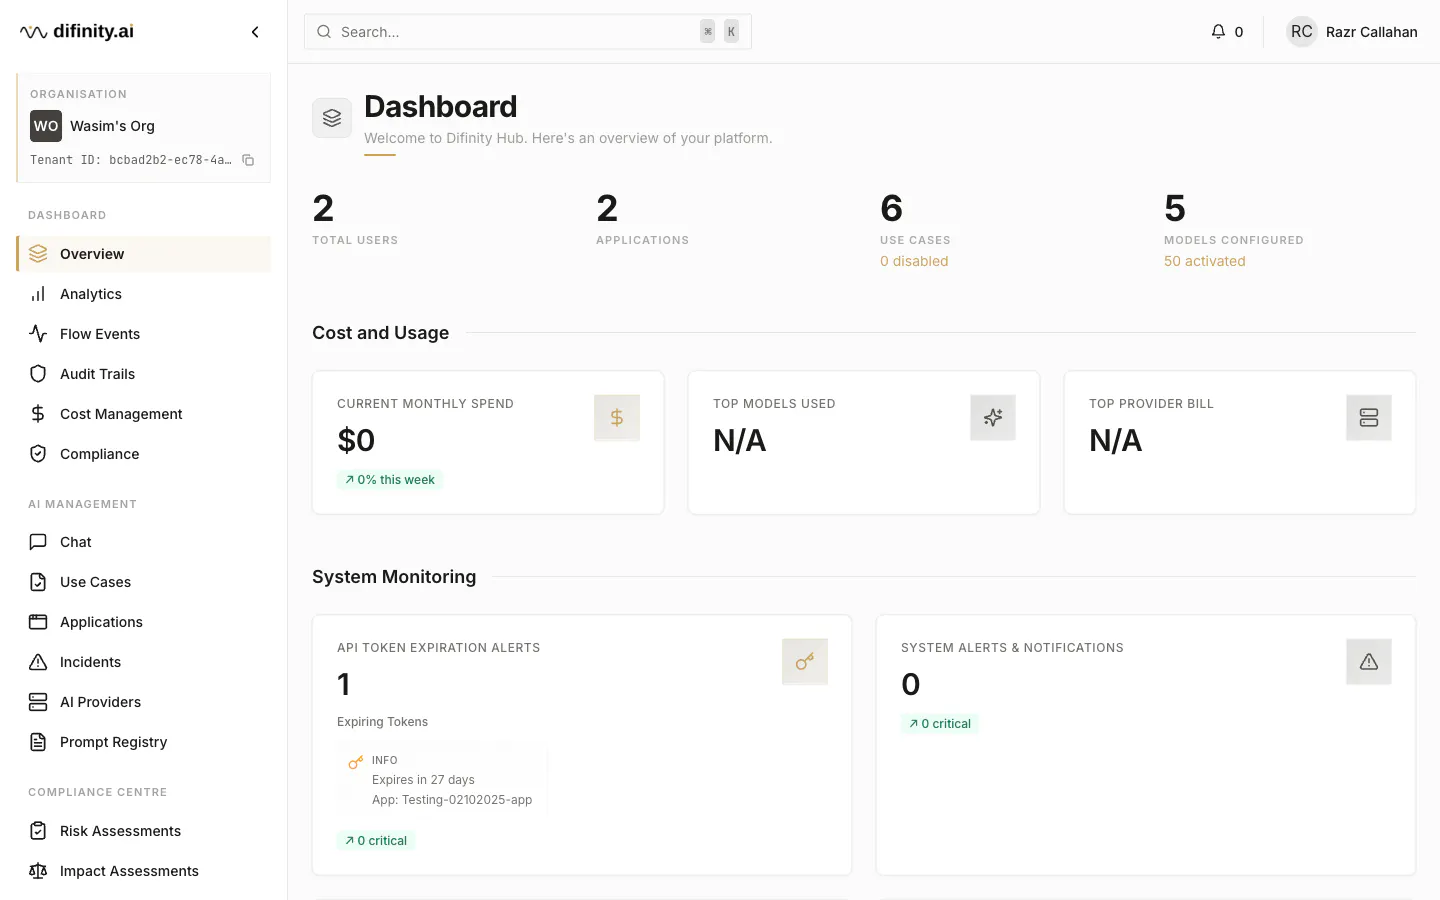1440x900 pixels.
Task: Click "0 critical" badge in System Alerts card
Action: pos(940,724)
